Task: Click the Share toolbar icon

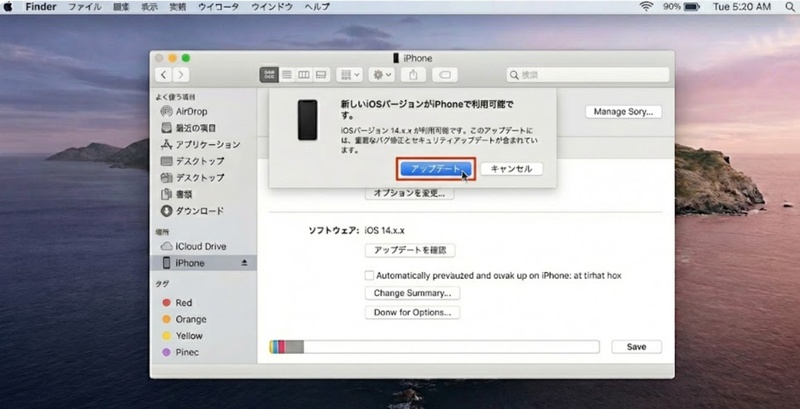Action: [x=413, y=75]
